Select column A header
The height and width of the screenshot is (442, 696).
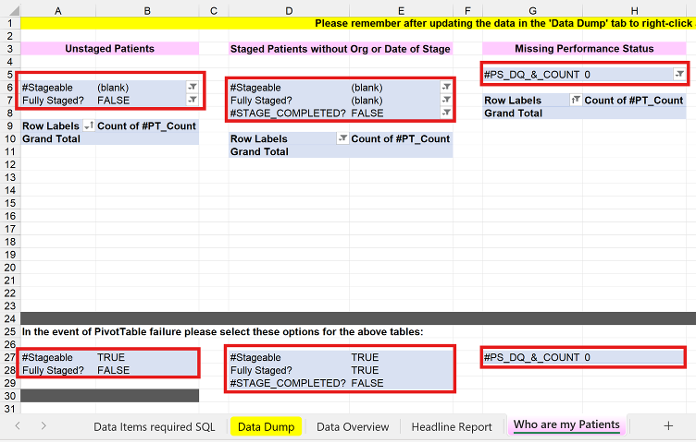click(x=58, y=11)
